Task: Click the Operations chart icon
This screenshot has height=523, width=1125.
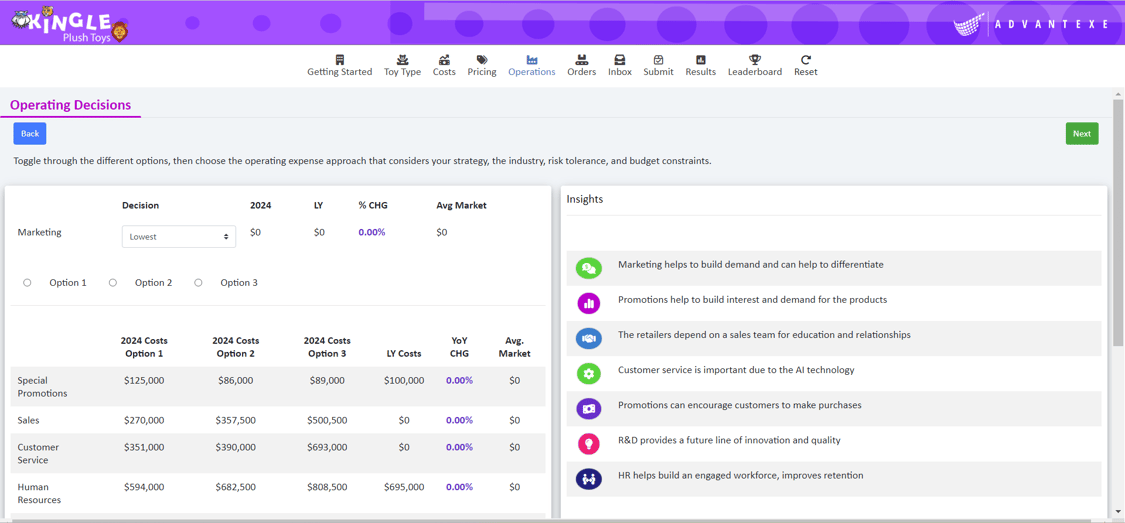Action: 532,60
